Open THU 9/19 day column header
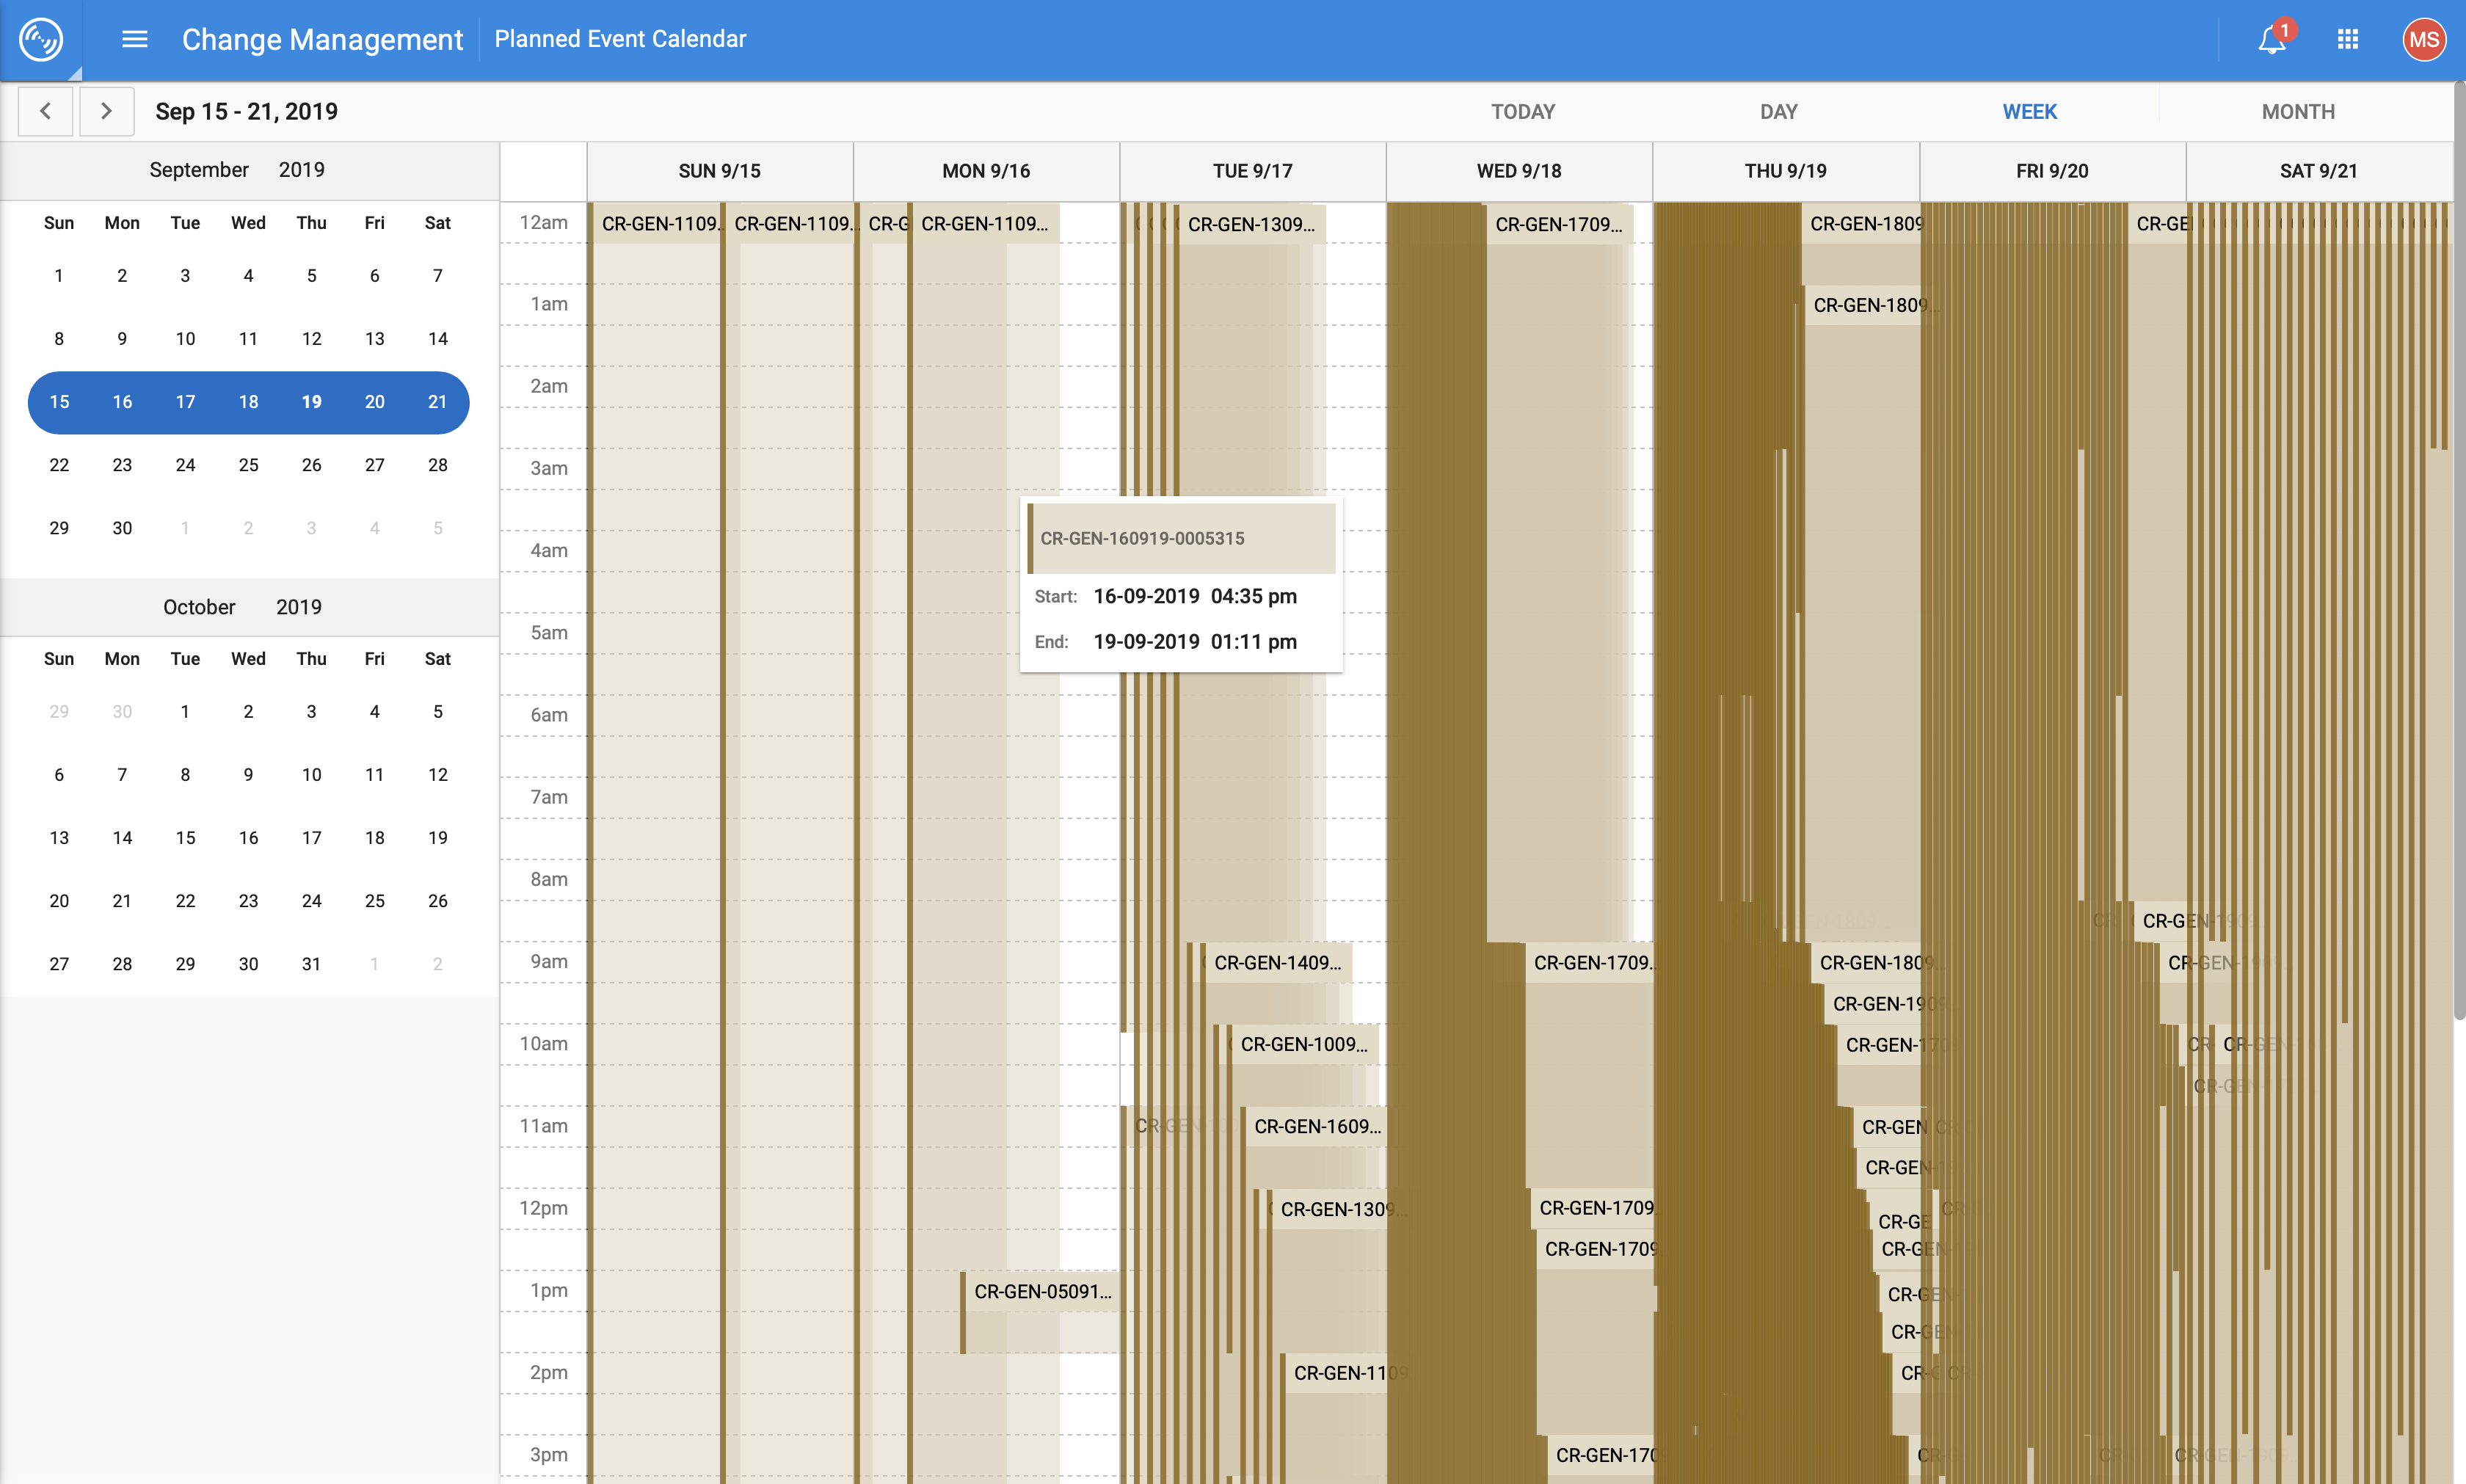The image size is (2466, 1484). pos(1785,171)
